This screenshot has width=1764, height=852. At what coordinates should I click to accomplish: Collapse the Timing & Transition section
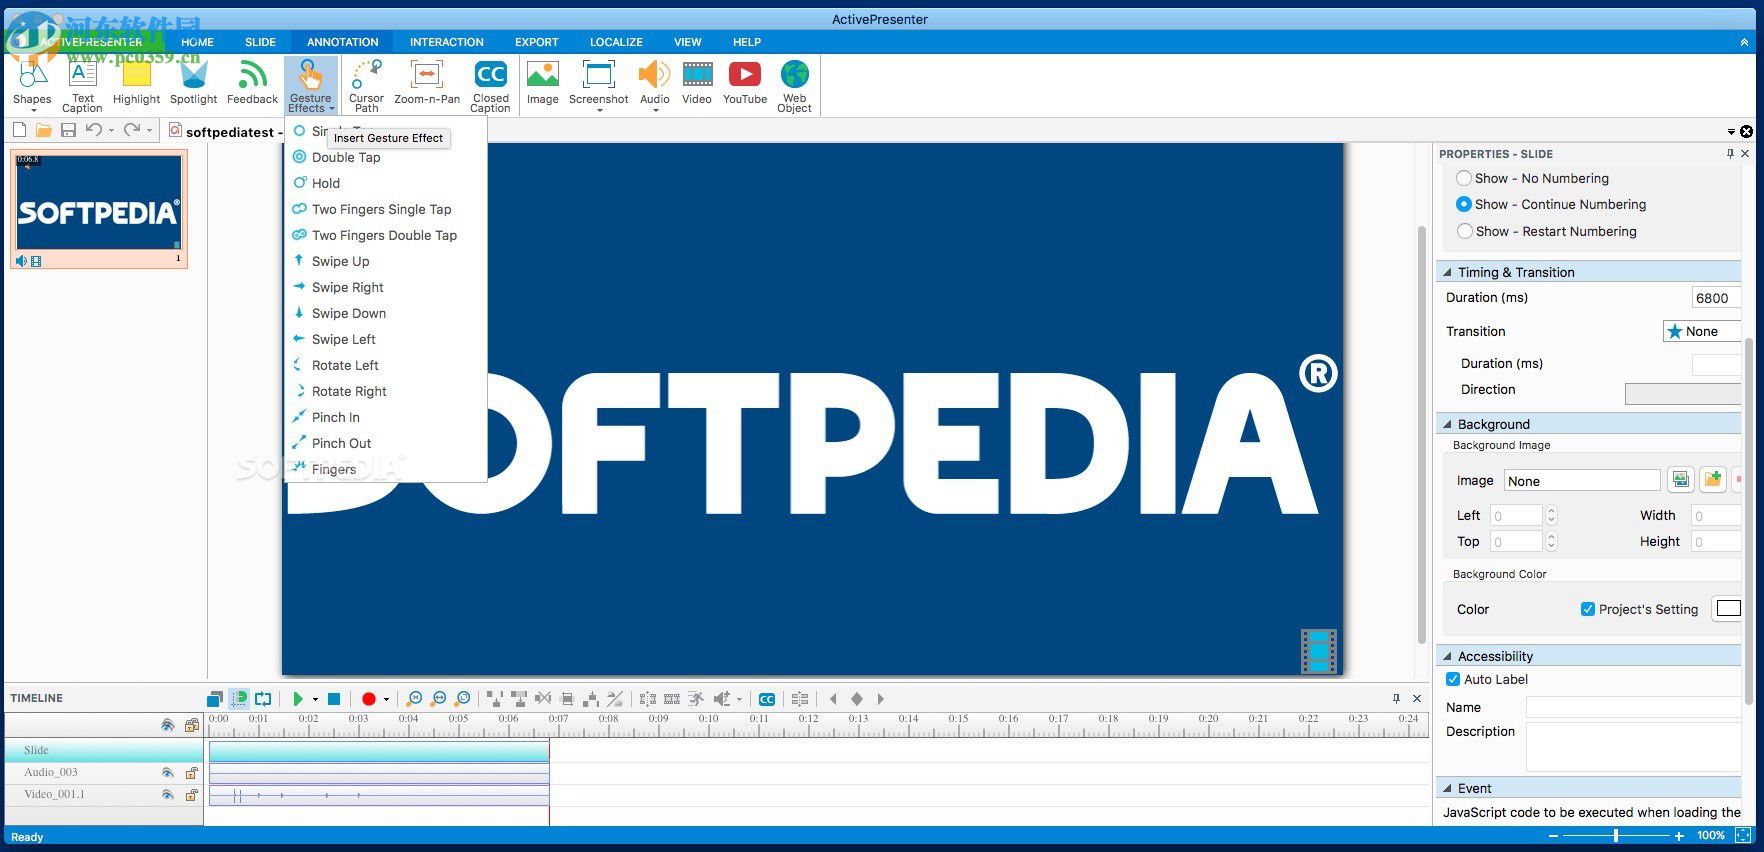tap(1447, 272)
